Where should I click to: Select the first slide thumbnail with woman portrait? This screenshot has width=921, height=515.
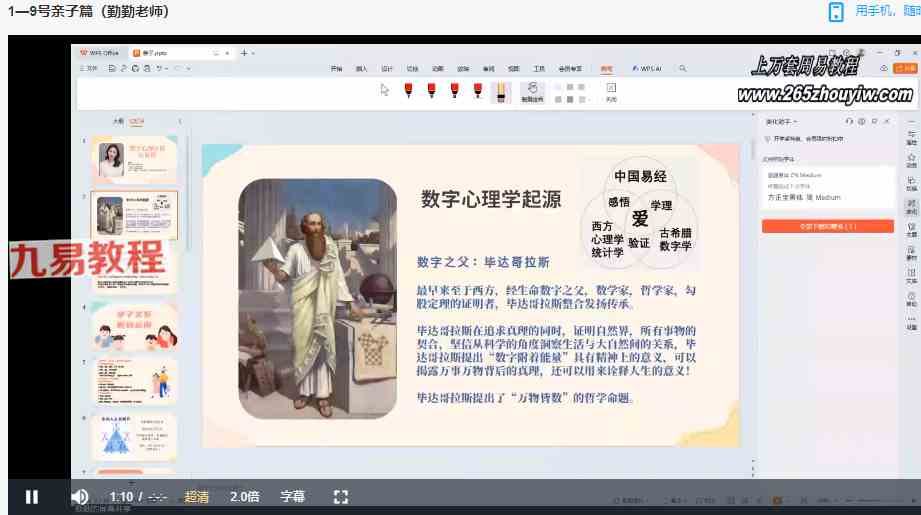tap(134, 159)
